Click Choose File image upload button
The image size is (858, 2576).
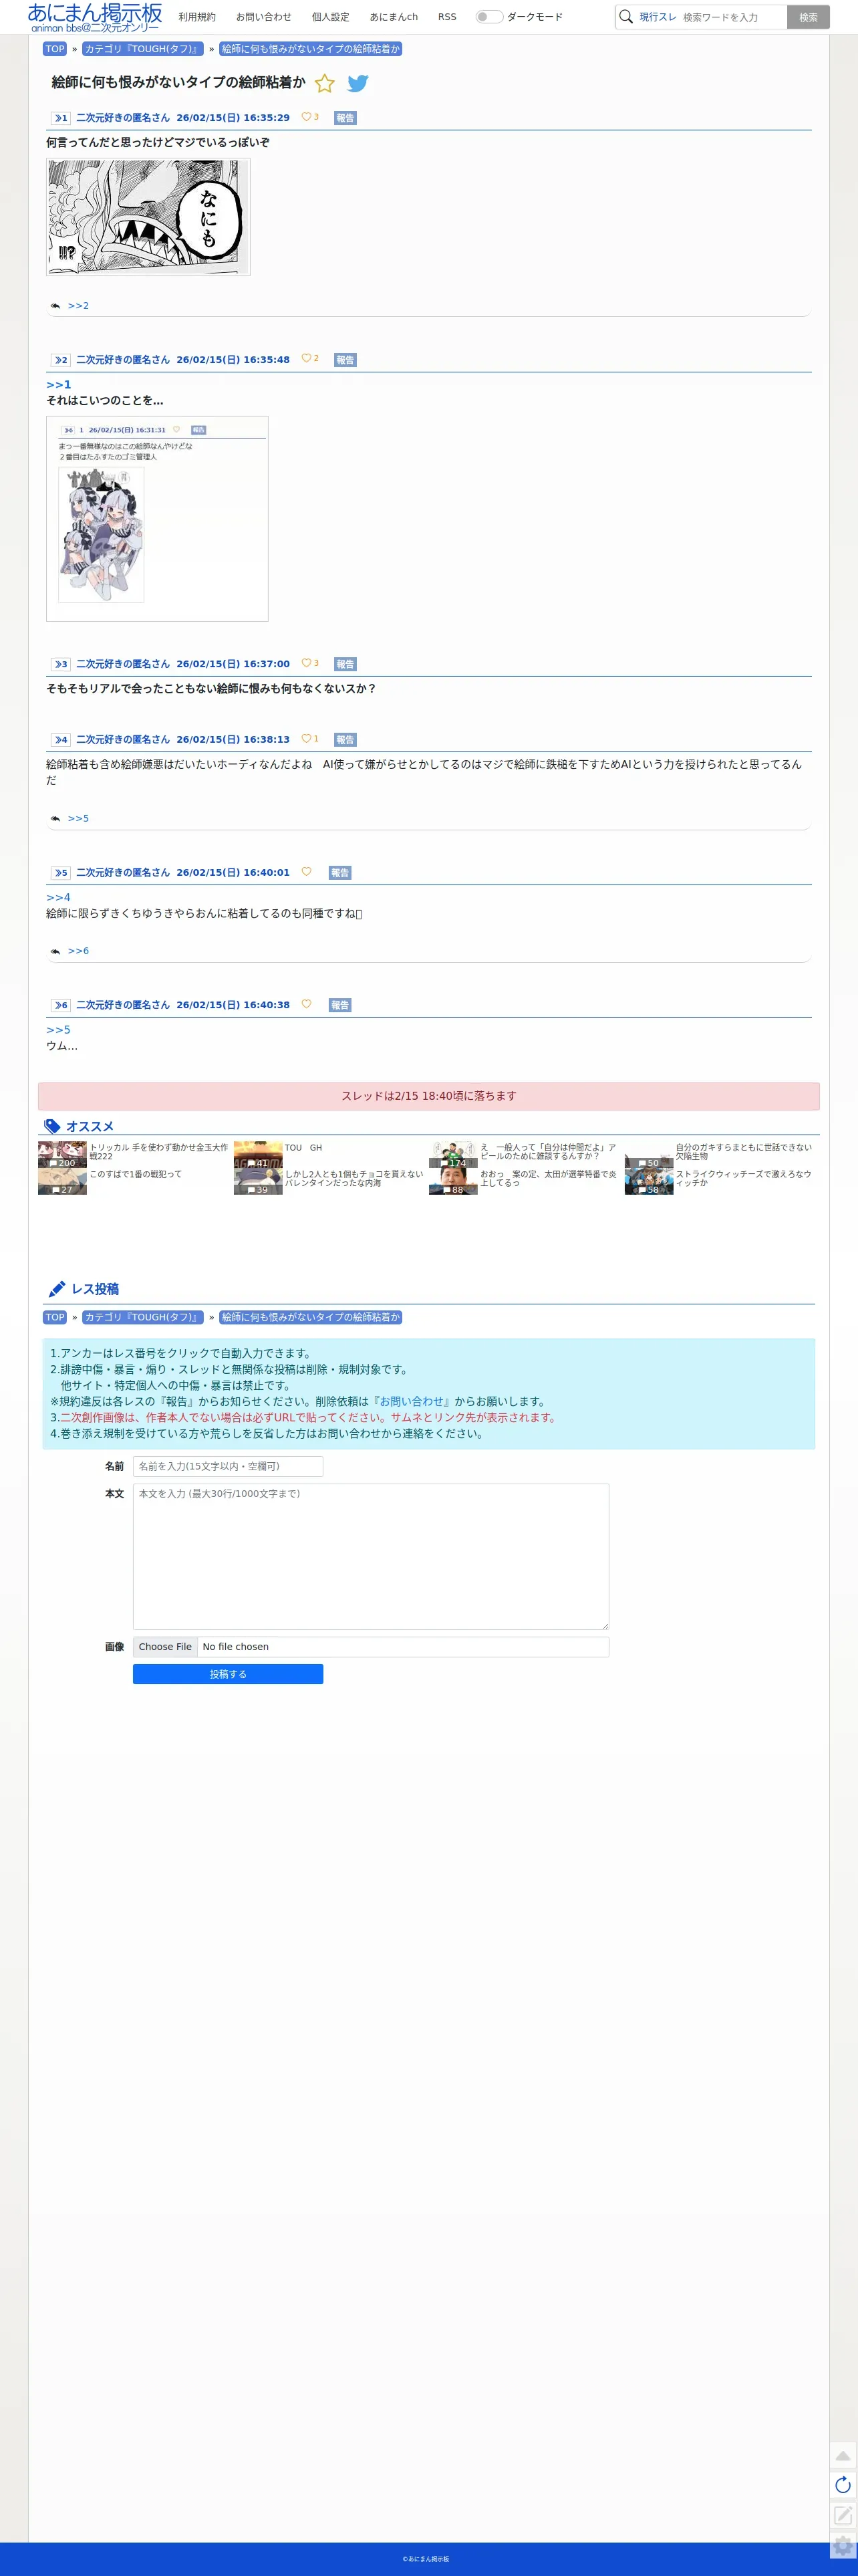coord(165,1647)
